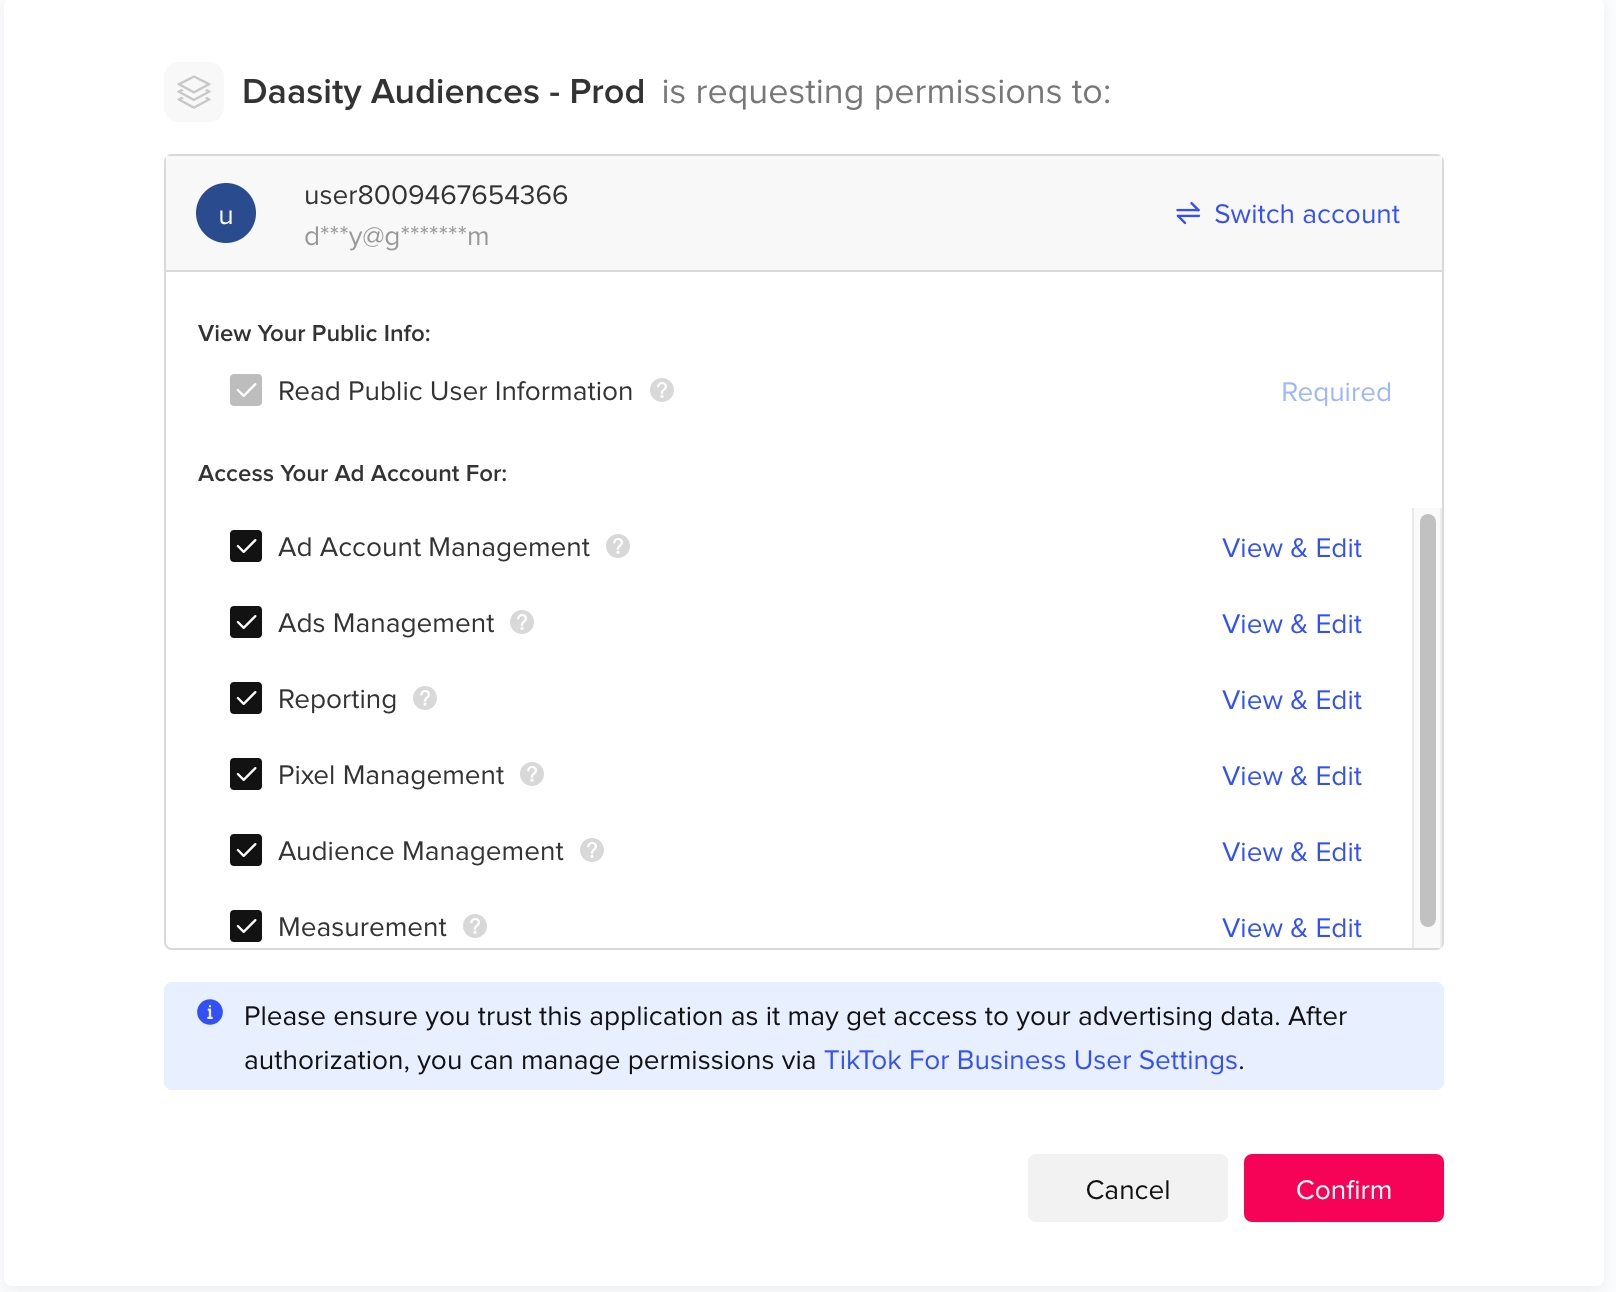
Task: Toggle the Audience Management checkbox
Action: (246, 850)
